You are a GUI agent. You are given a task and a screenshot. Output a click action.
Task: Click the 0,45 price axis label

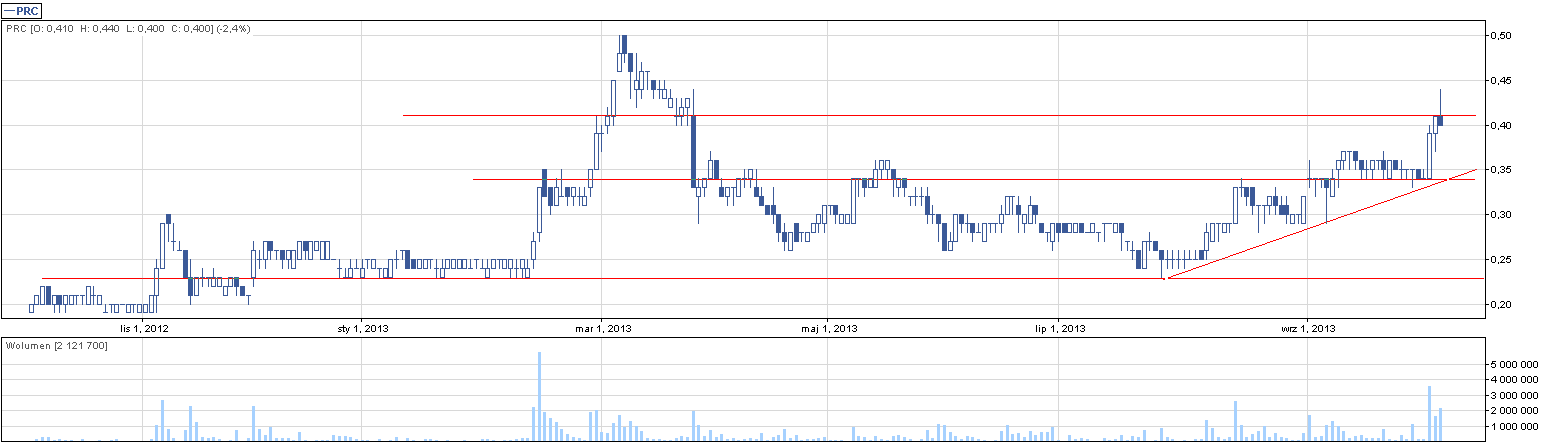coord(1499,81)
